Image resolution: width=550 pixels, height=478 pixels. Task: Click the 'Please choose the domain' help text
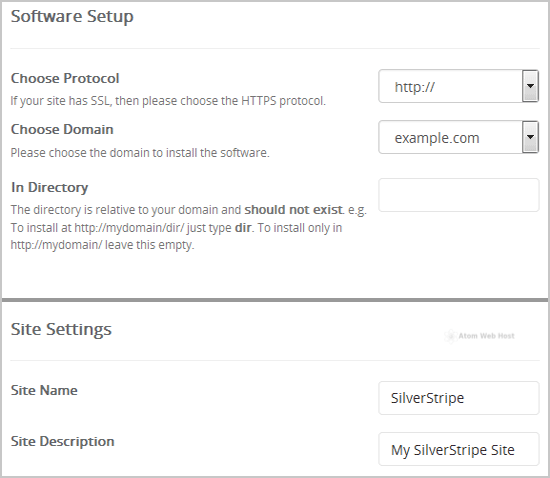tap(140, 153)
